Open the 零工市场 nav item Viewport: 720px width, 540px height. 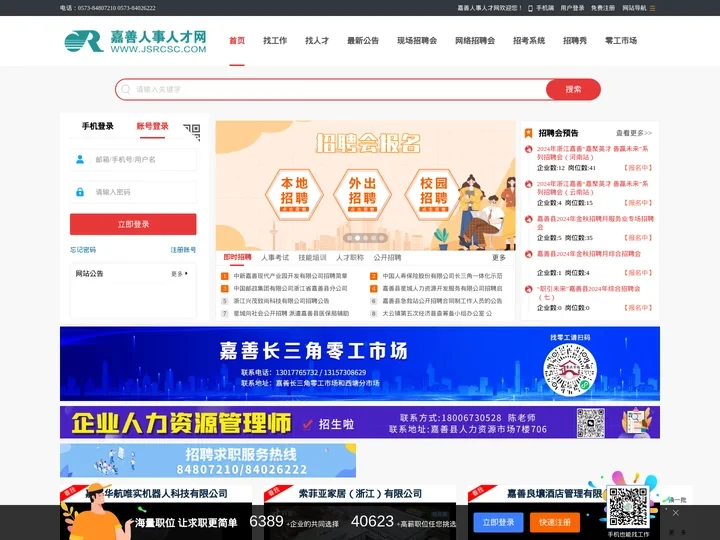621,41
